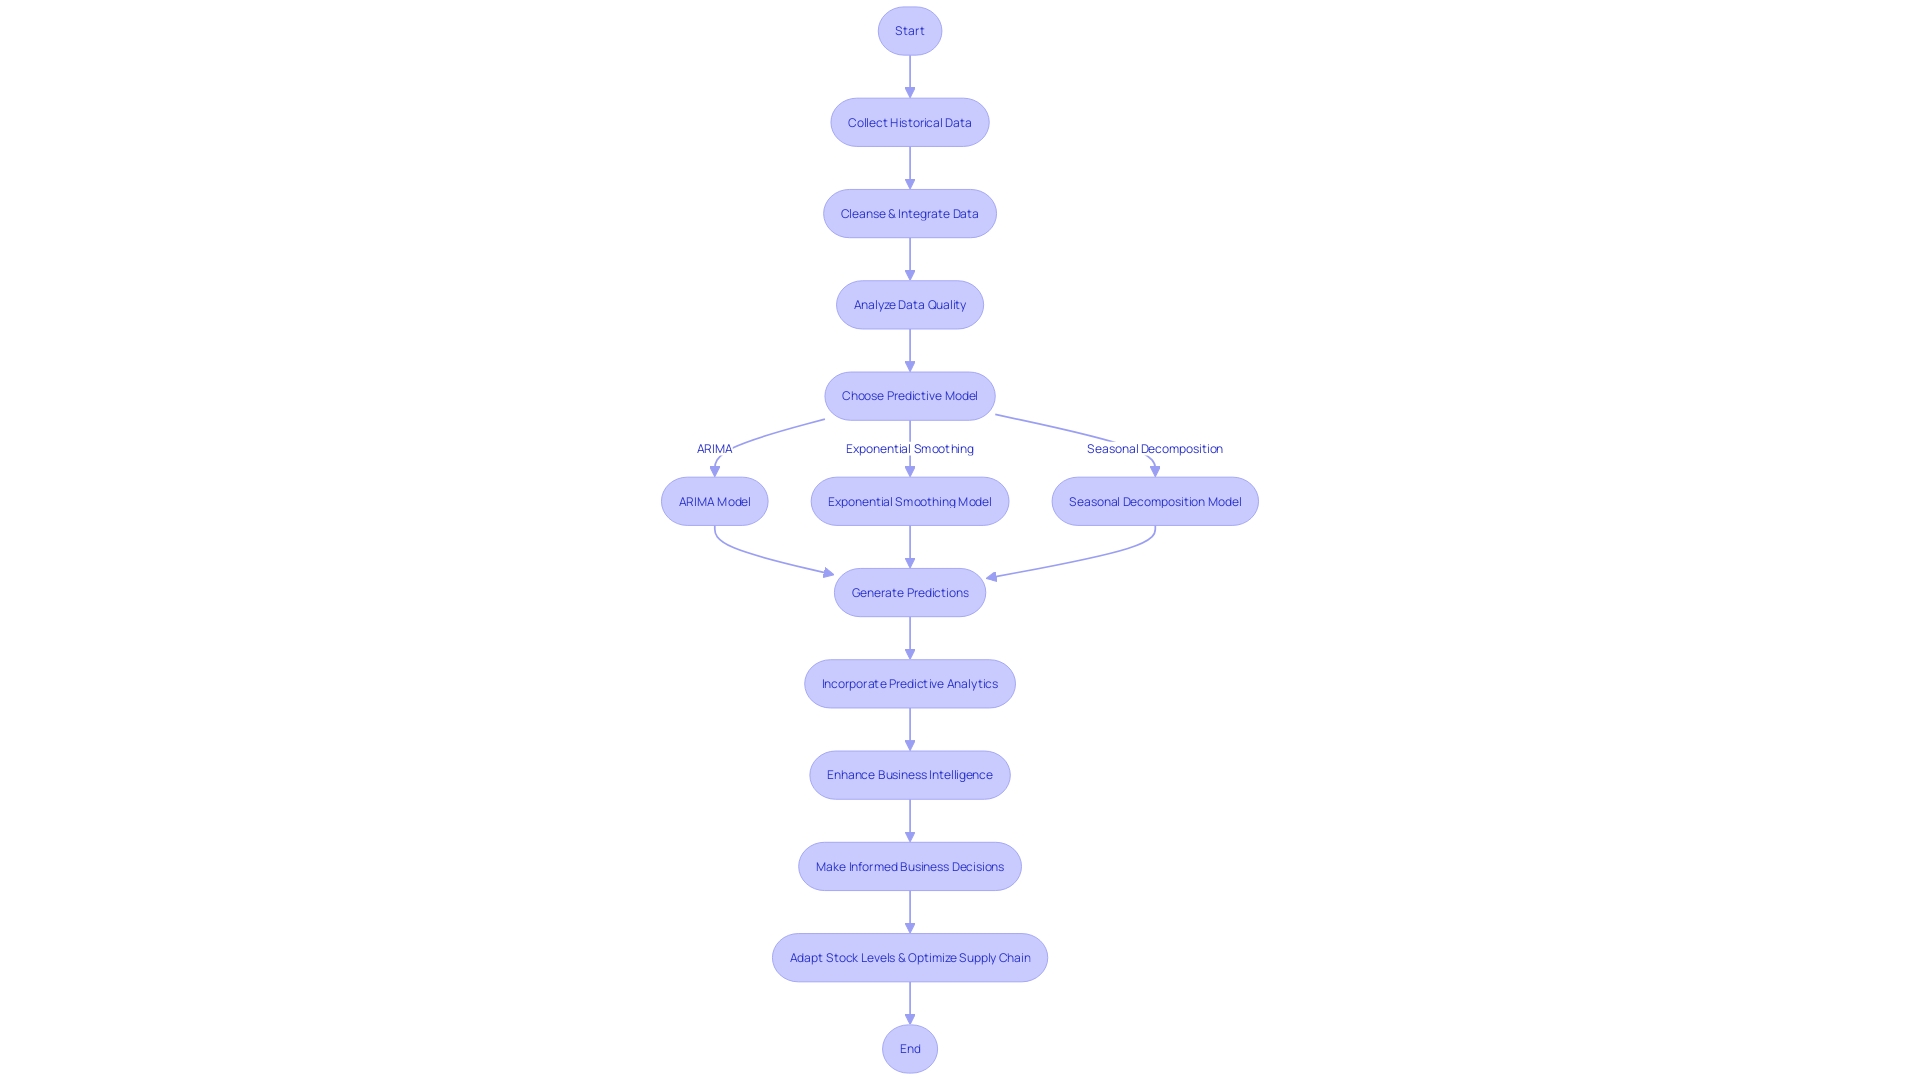1920x1080 pixels.
Task: Select the Enhance Business Intelligence step
Action: [x=909, y=774]
